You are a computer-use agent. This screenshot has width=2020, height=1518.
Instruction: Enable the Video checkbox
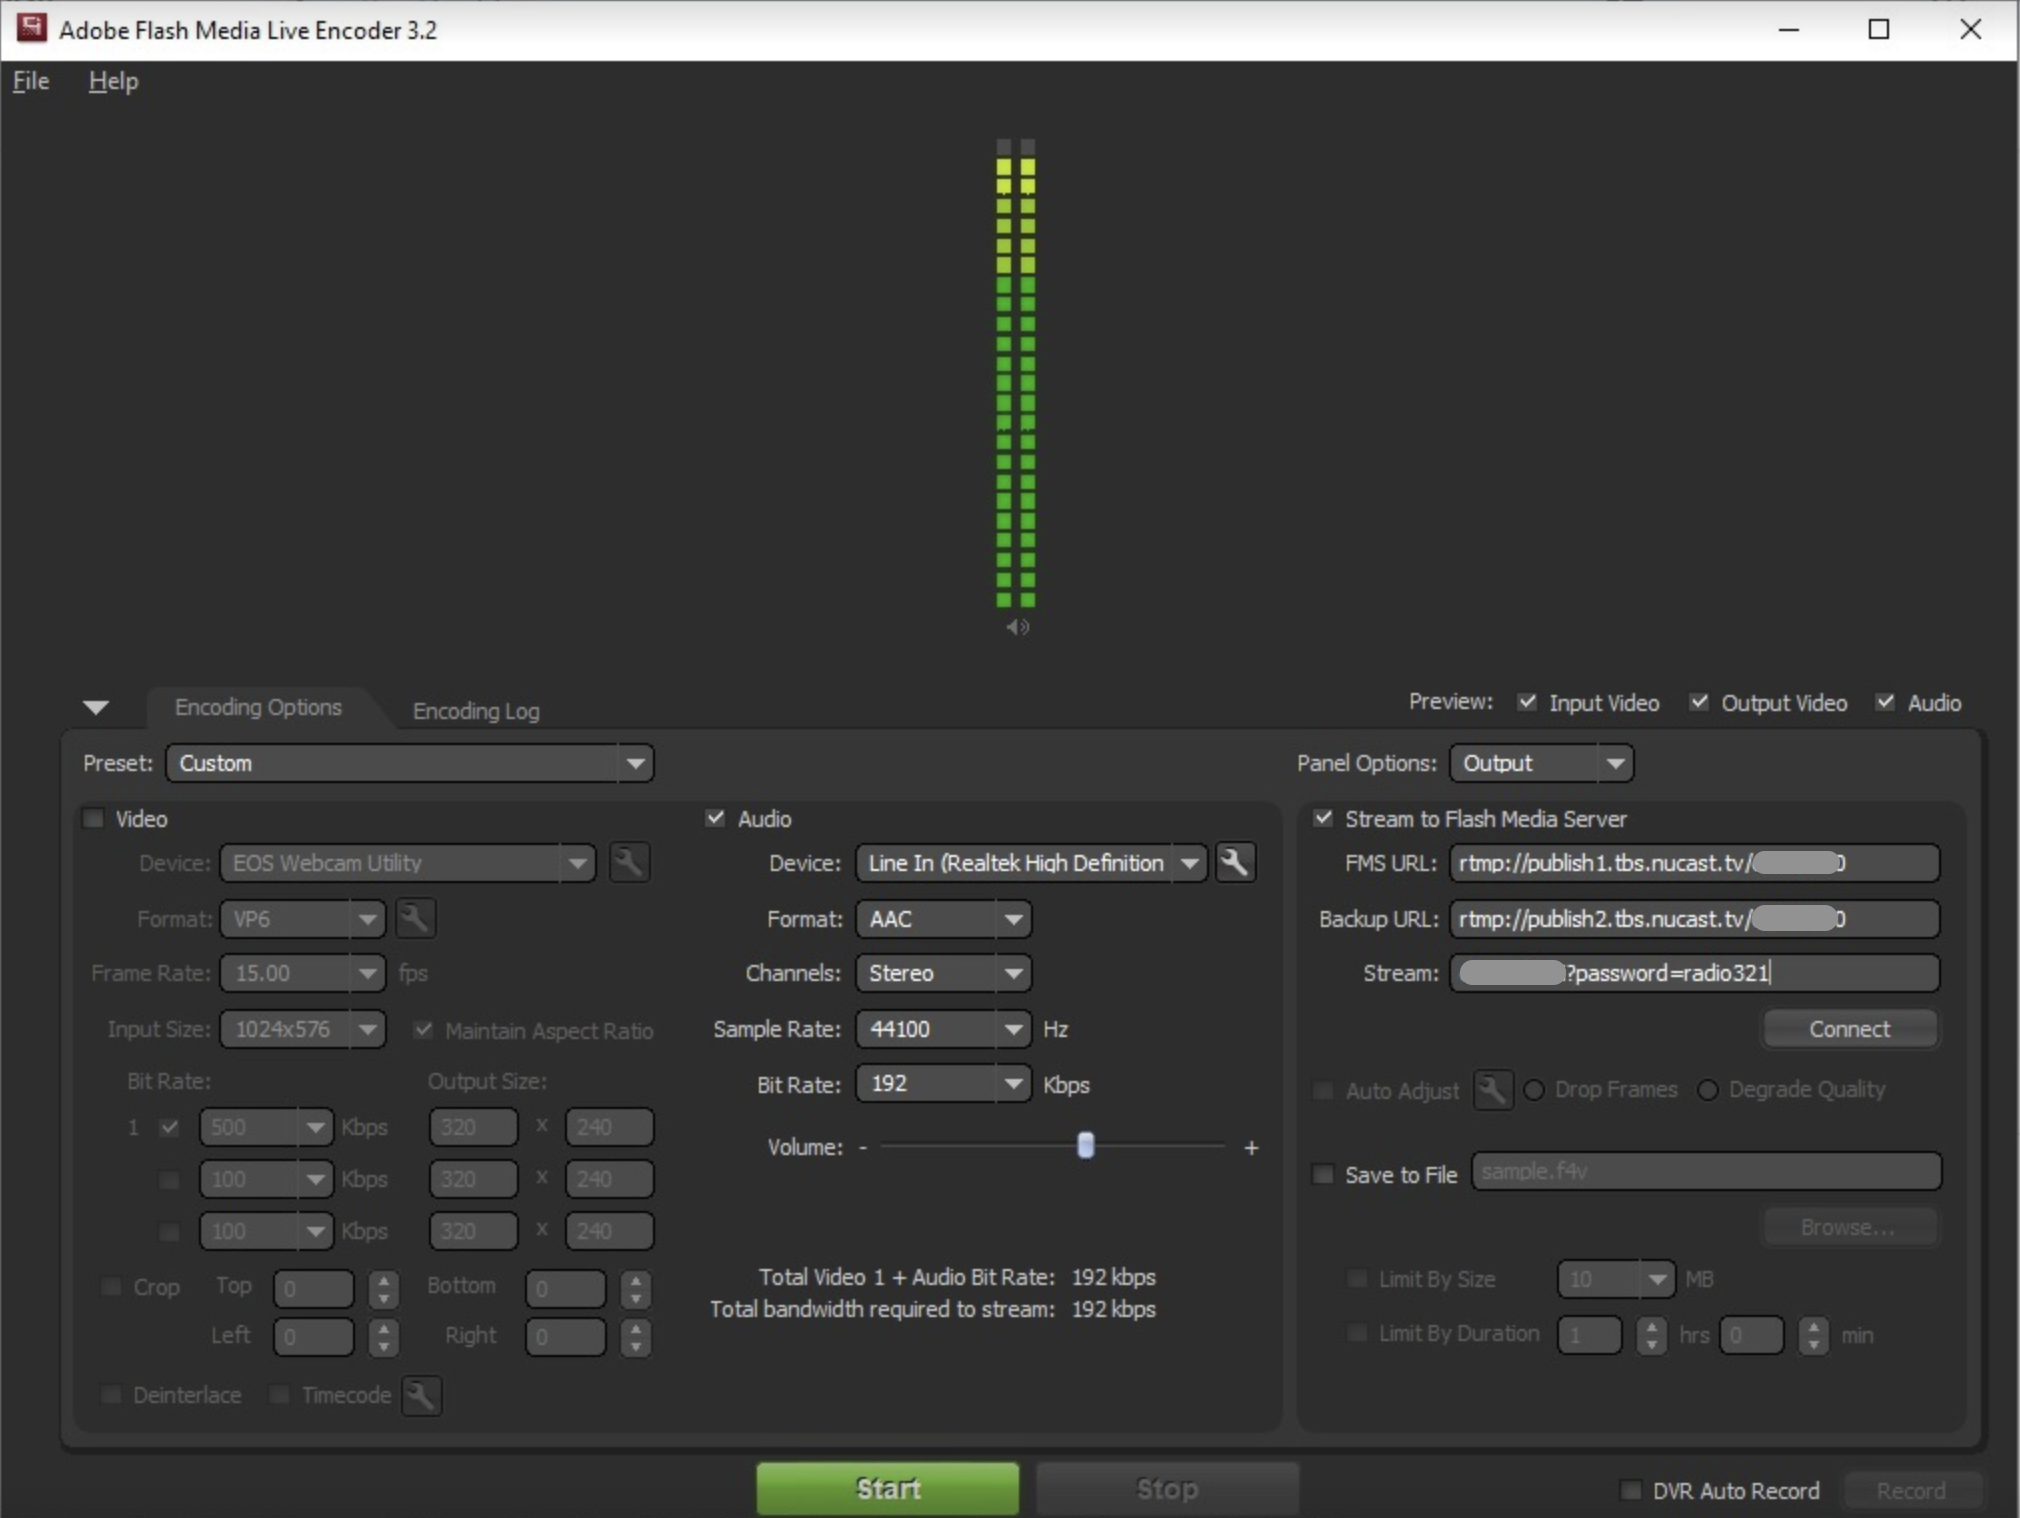click(x=94, y=819)
